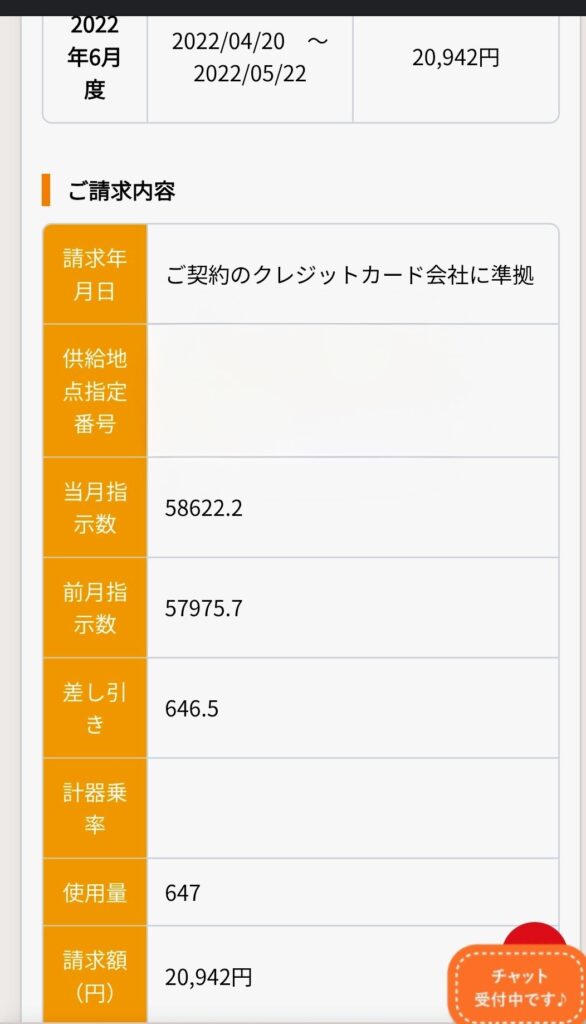Click the 57975.7 previous reading value

(203, 608)
